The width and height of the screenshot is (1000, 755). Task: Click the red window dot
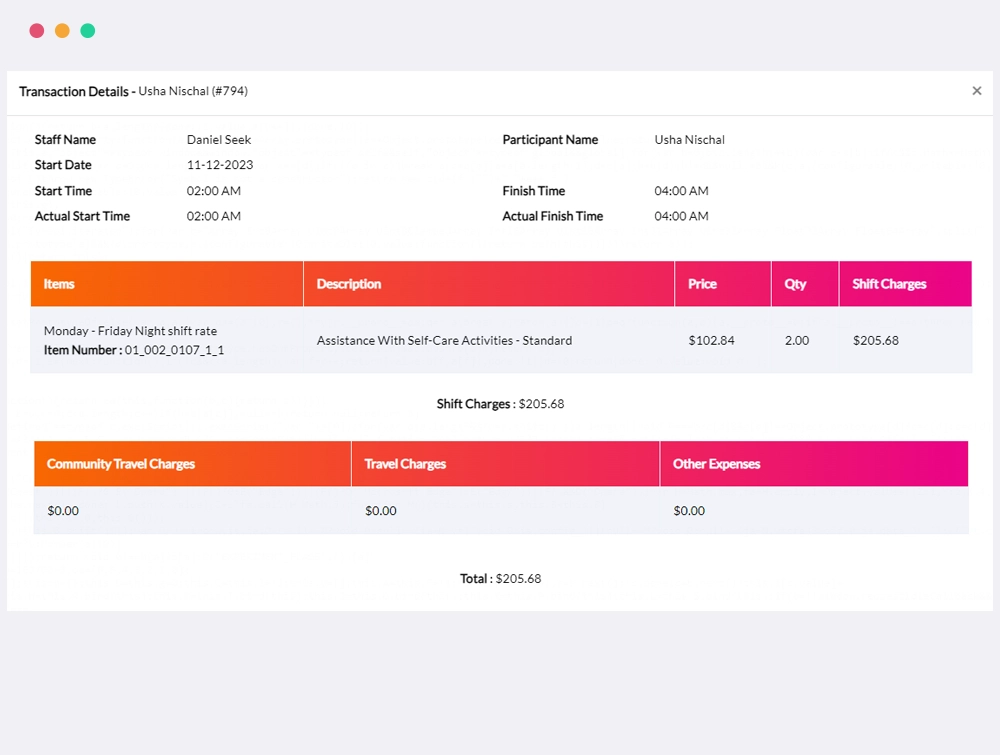coord(37,31)
